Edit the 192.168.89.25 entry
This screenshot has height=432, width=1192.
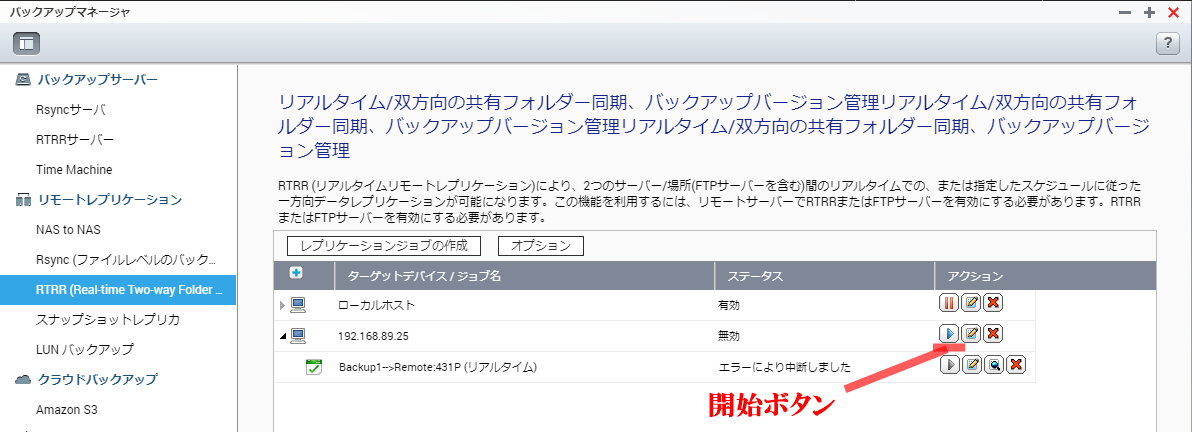[971, 333]
